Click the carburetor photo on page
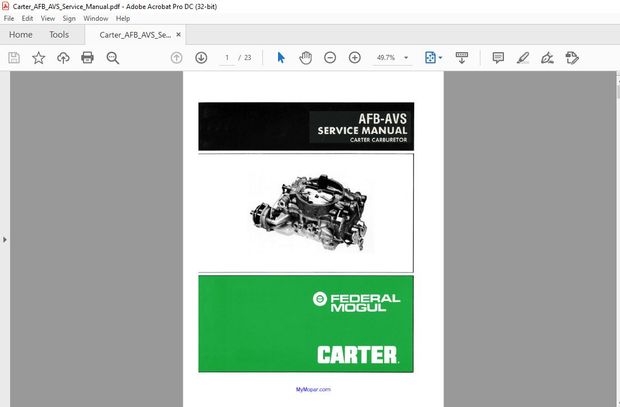 coord(310,212)
